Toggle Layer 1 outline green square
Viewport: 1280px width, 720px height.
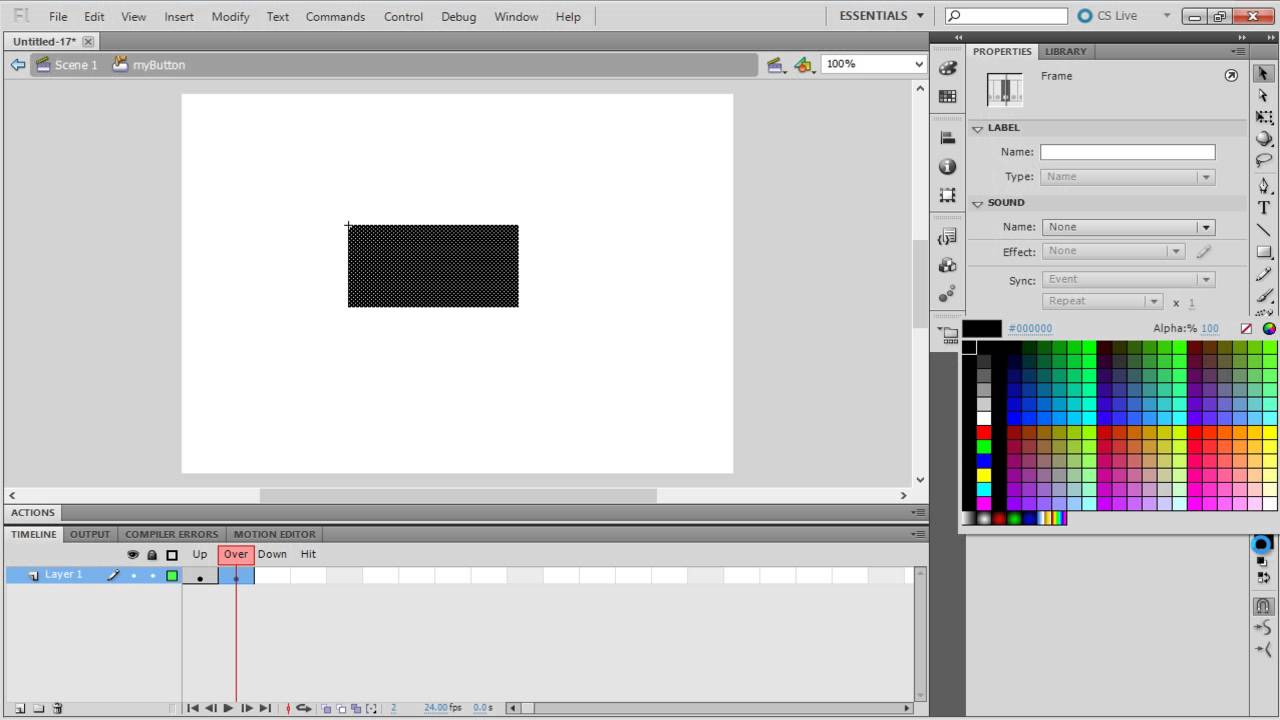[172, 575]
